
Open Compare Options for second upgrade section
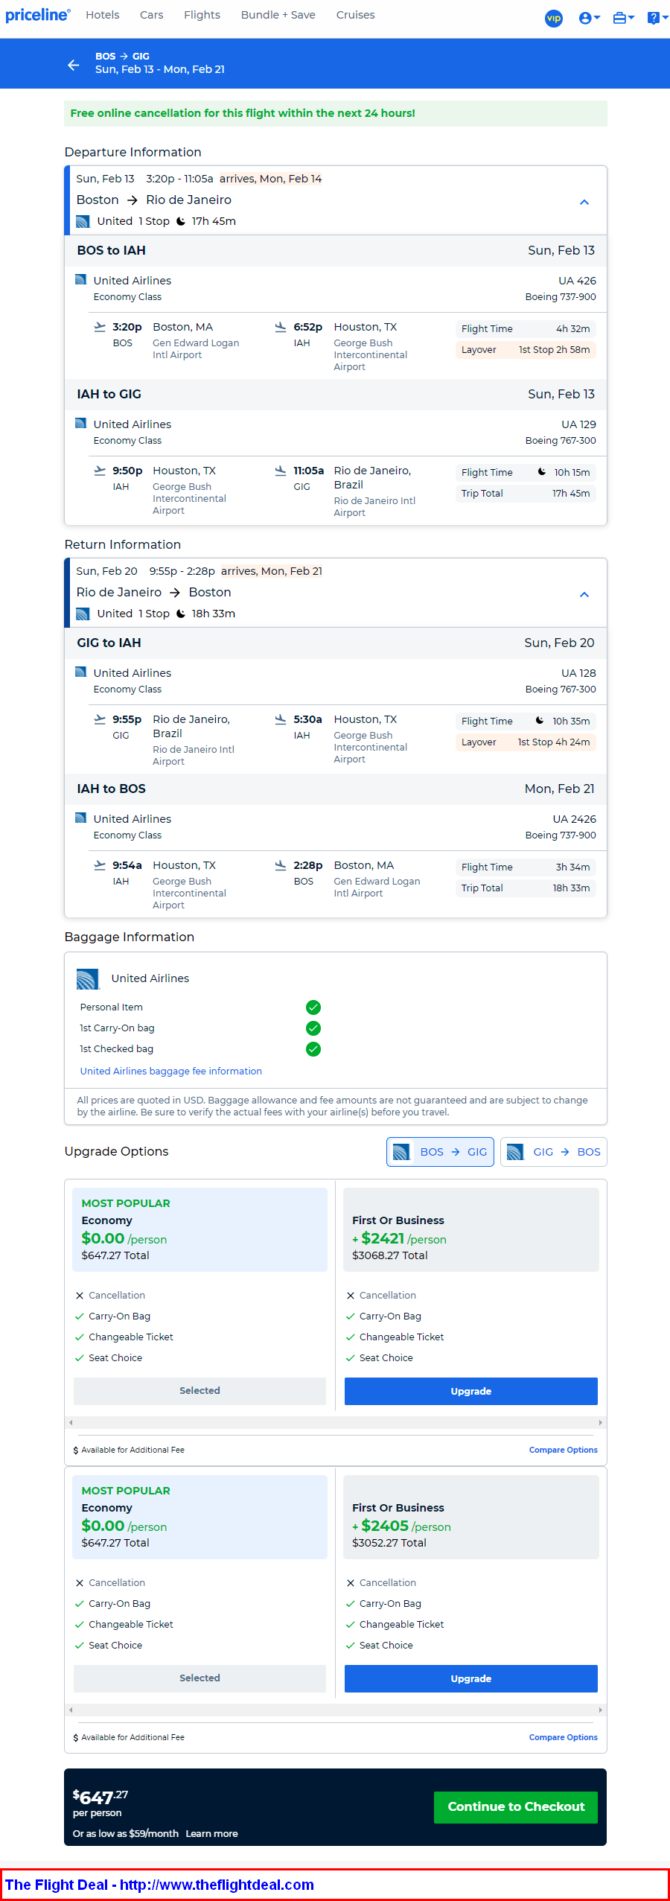[563, 1737]
